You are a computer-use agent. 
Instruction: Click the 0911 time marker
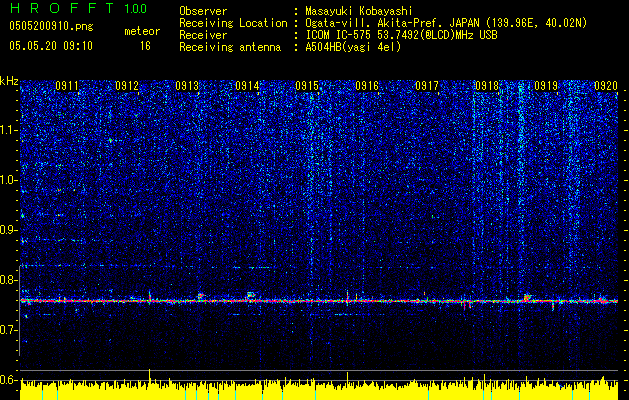[x=67, y=86]
